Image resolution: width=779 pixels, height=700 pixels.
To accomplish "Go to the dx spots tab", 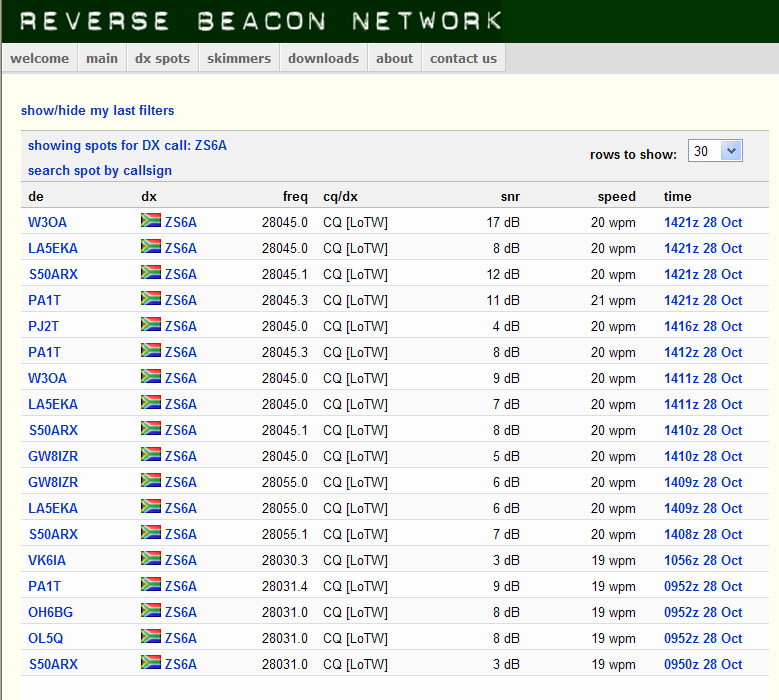I will (162, 58).
